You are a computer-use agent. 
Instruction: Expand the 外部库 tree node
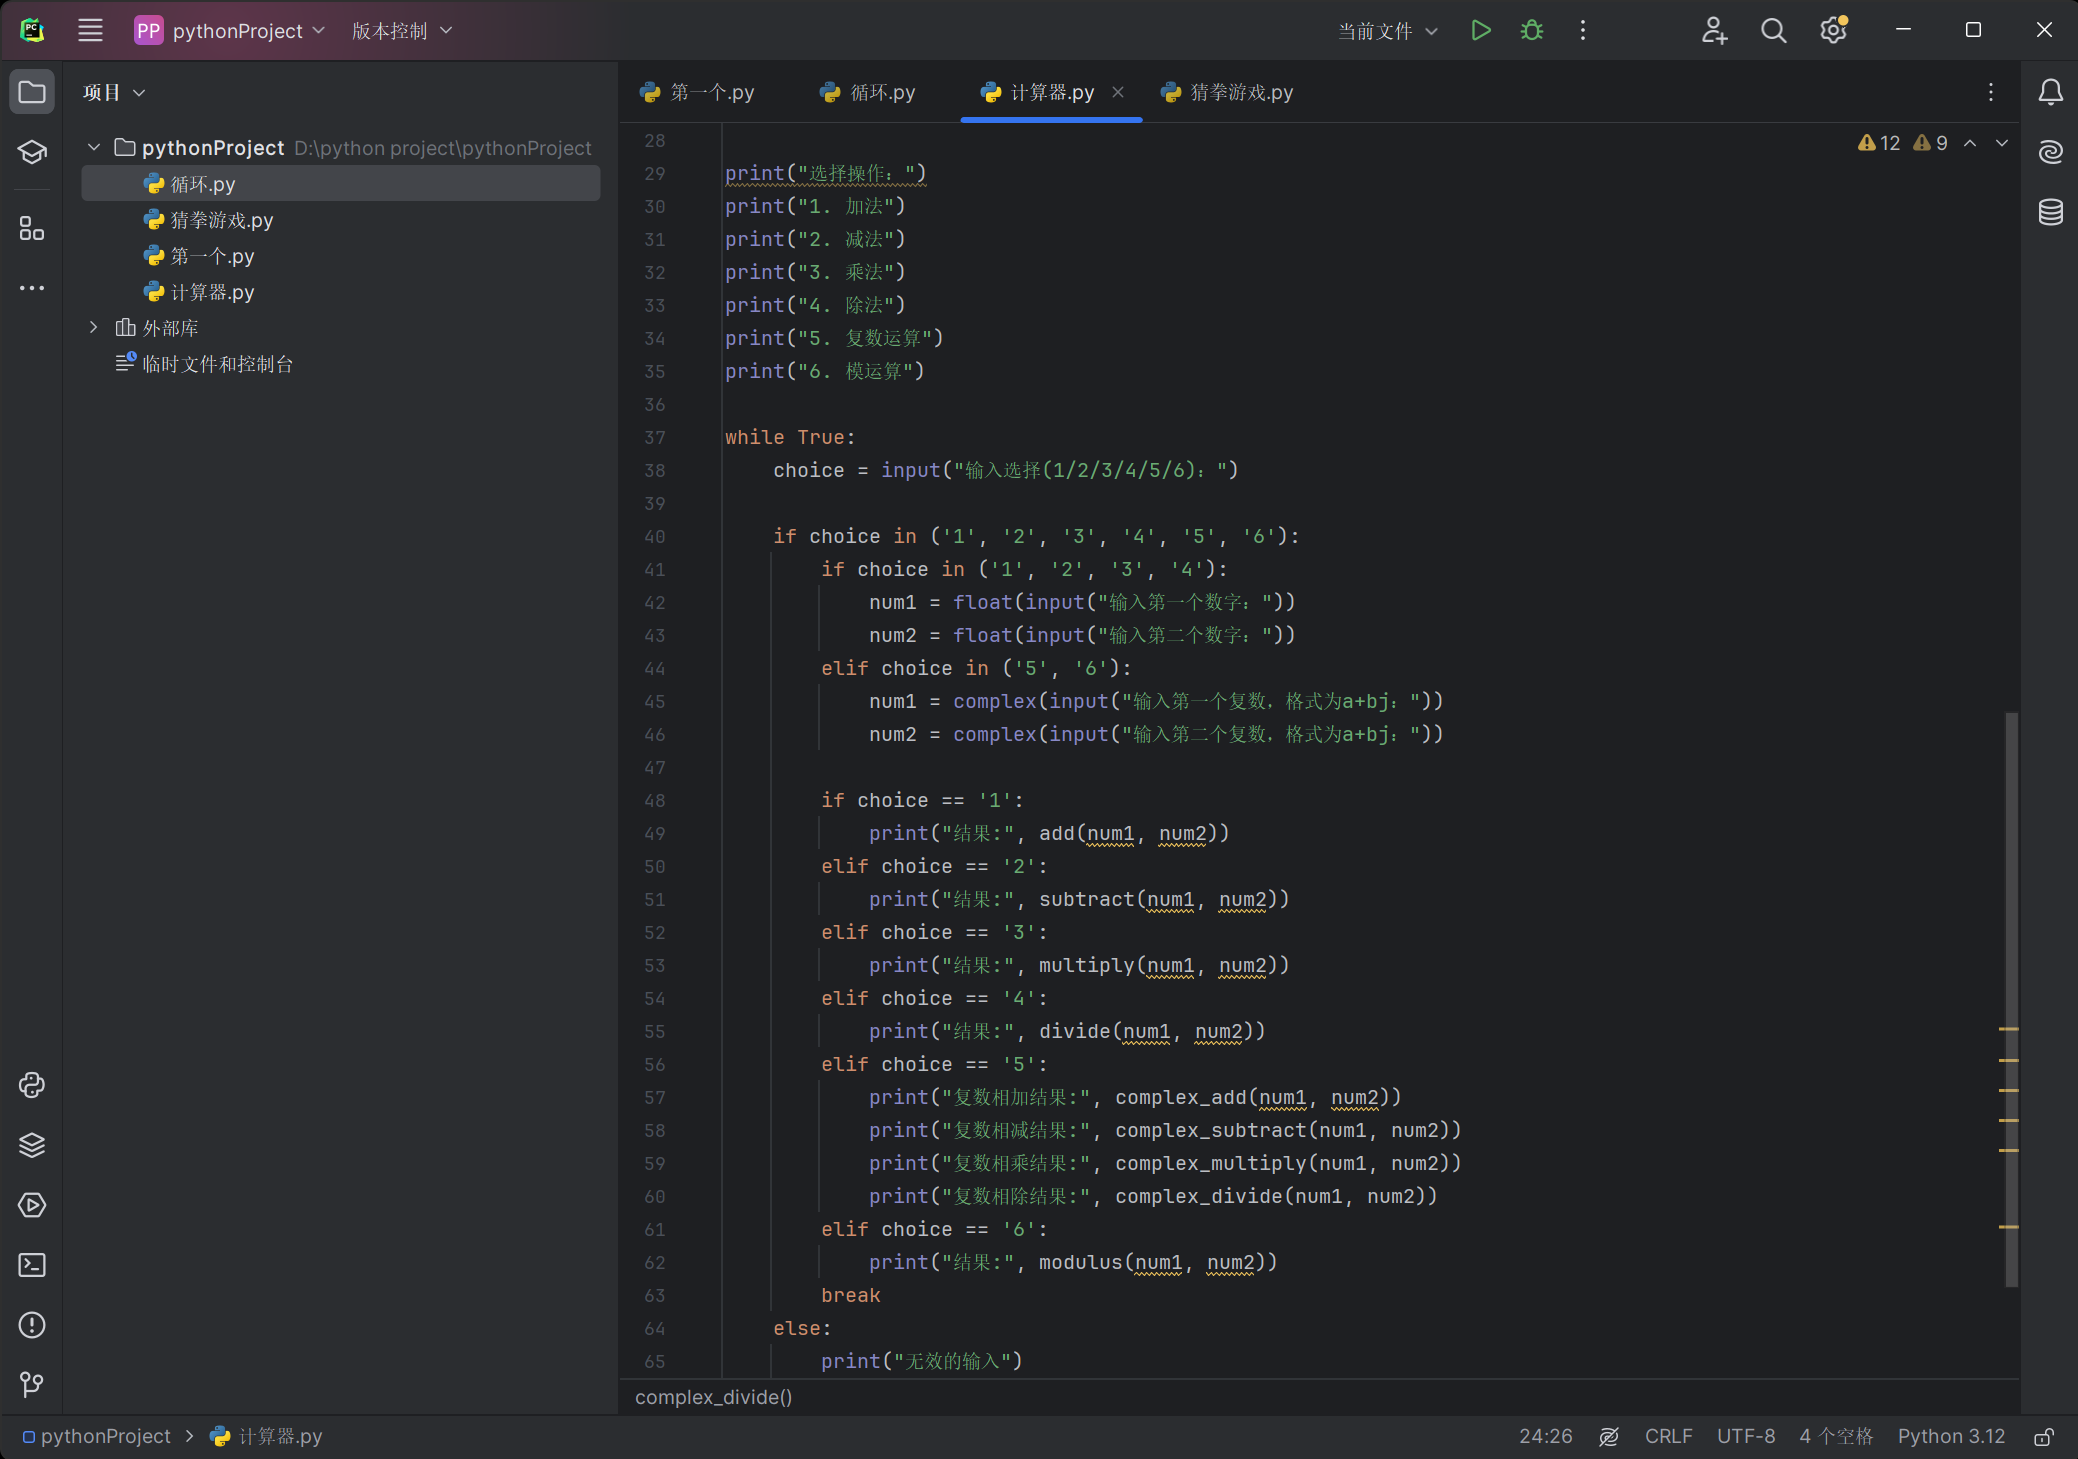pyautogui.click(x=94, y=328)
